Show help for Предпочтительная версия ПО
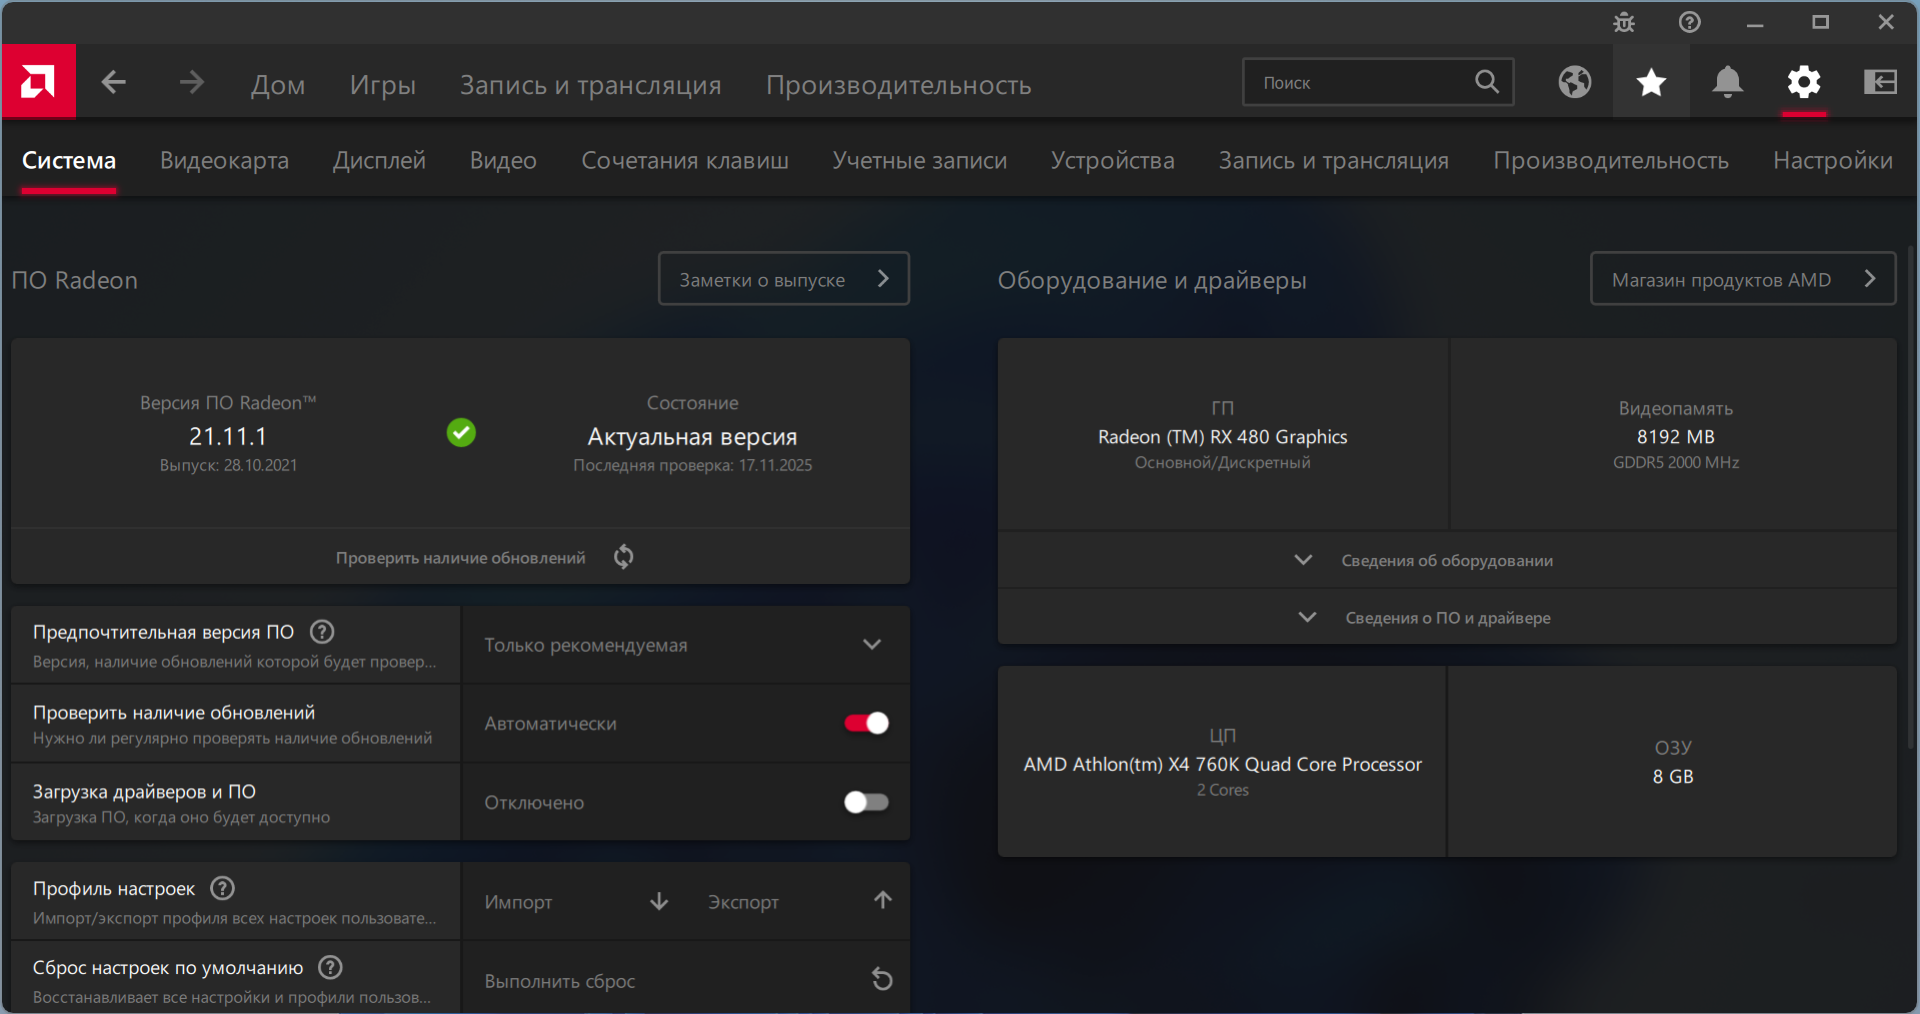1920x1014 pixels. [x=322, y=632]
